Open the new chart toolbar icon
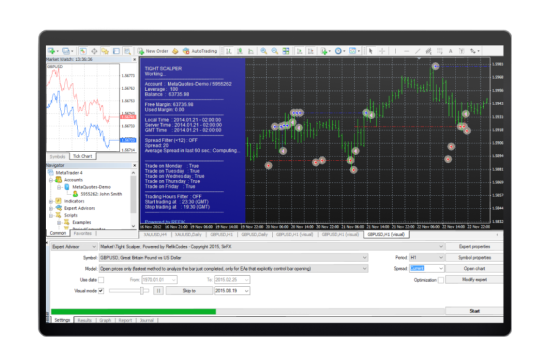The image size is (547, 361). coord(53,51)
